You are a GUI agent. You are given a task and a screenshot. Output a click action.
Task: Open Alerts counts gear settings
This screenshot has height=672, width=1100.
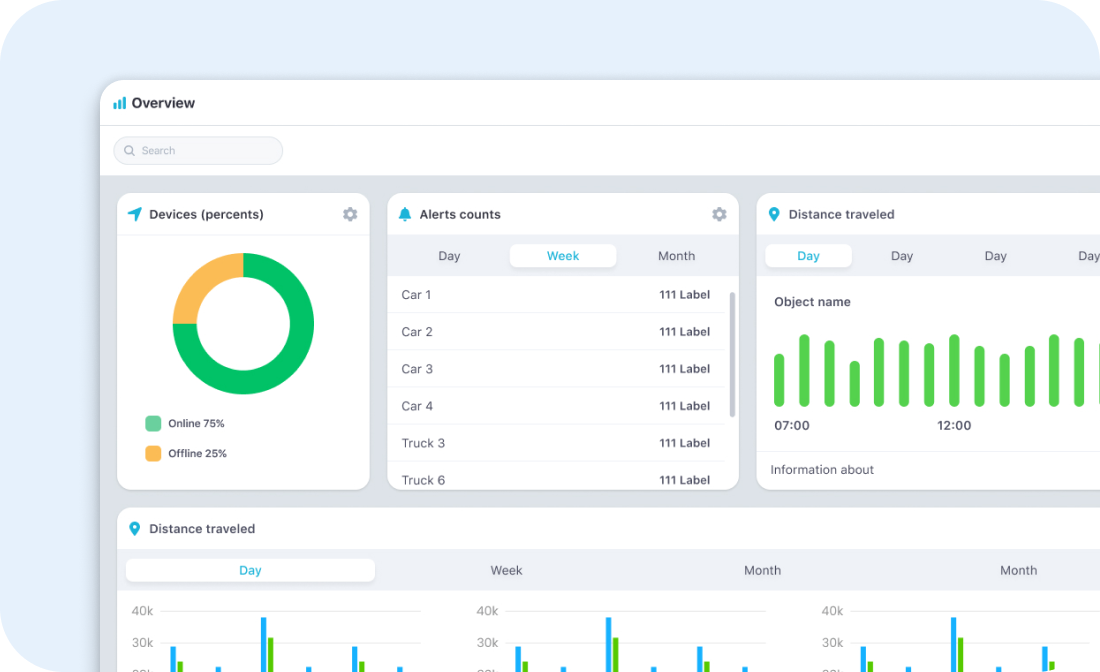click(719, 214)
